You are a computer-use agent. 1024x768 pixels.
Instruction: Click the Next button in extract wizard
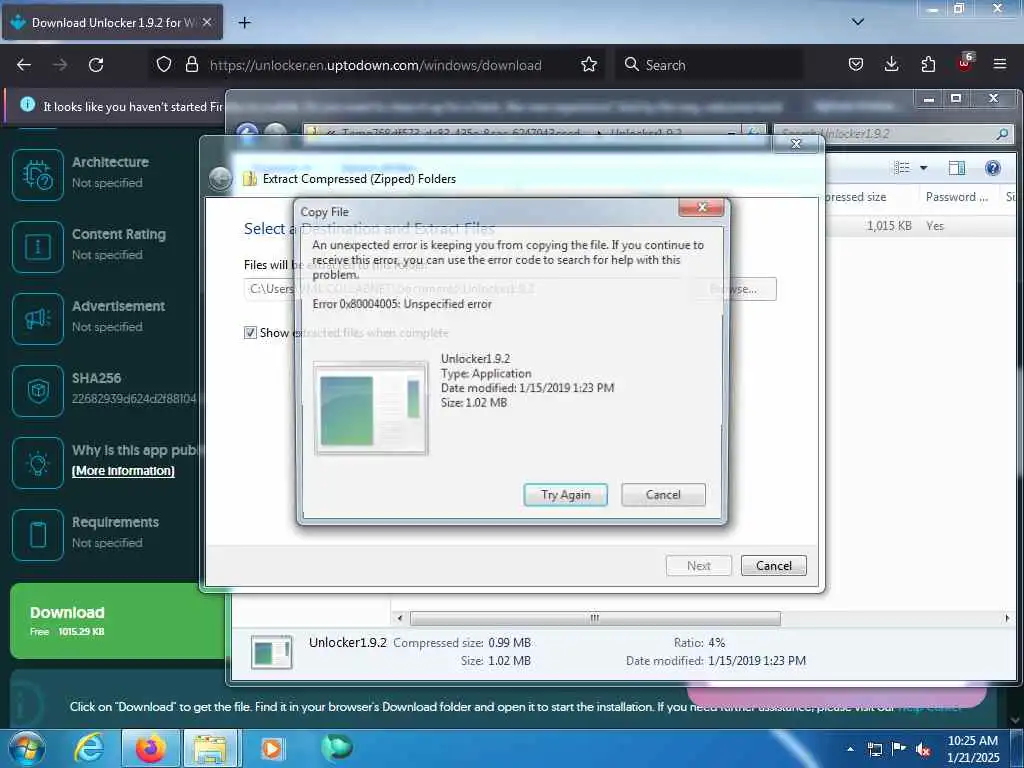(x=699, y=566)
